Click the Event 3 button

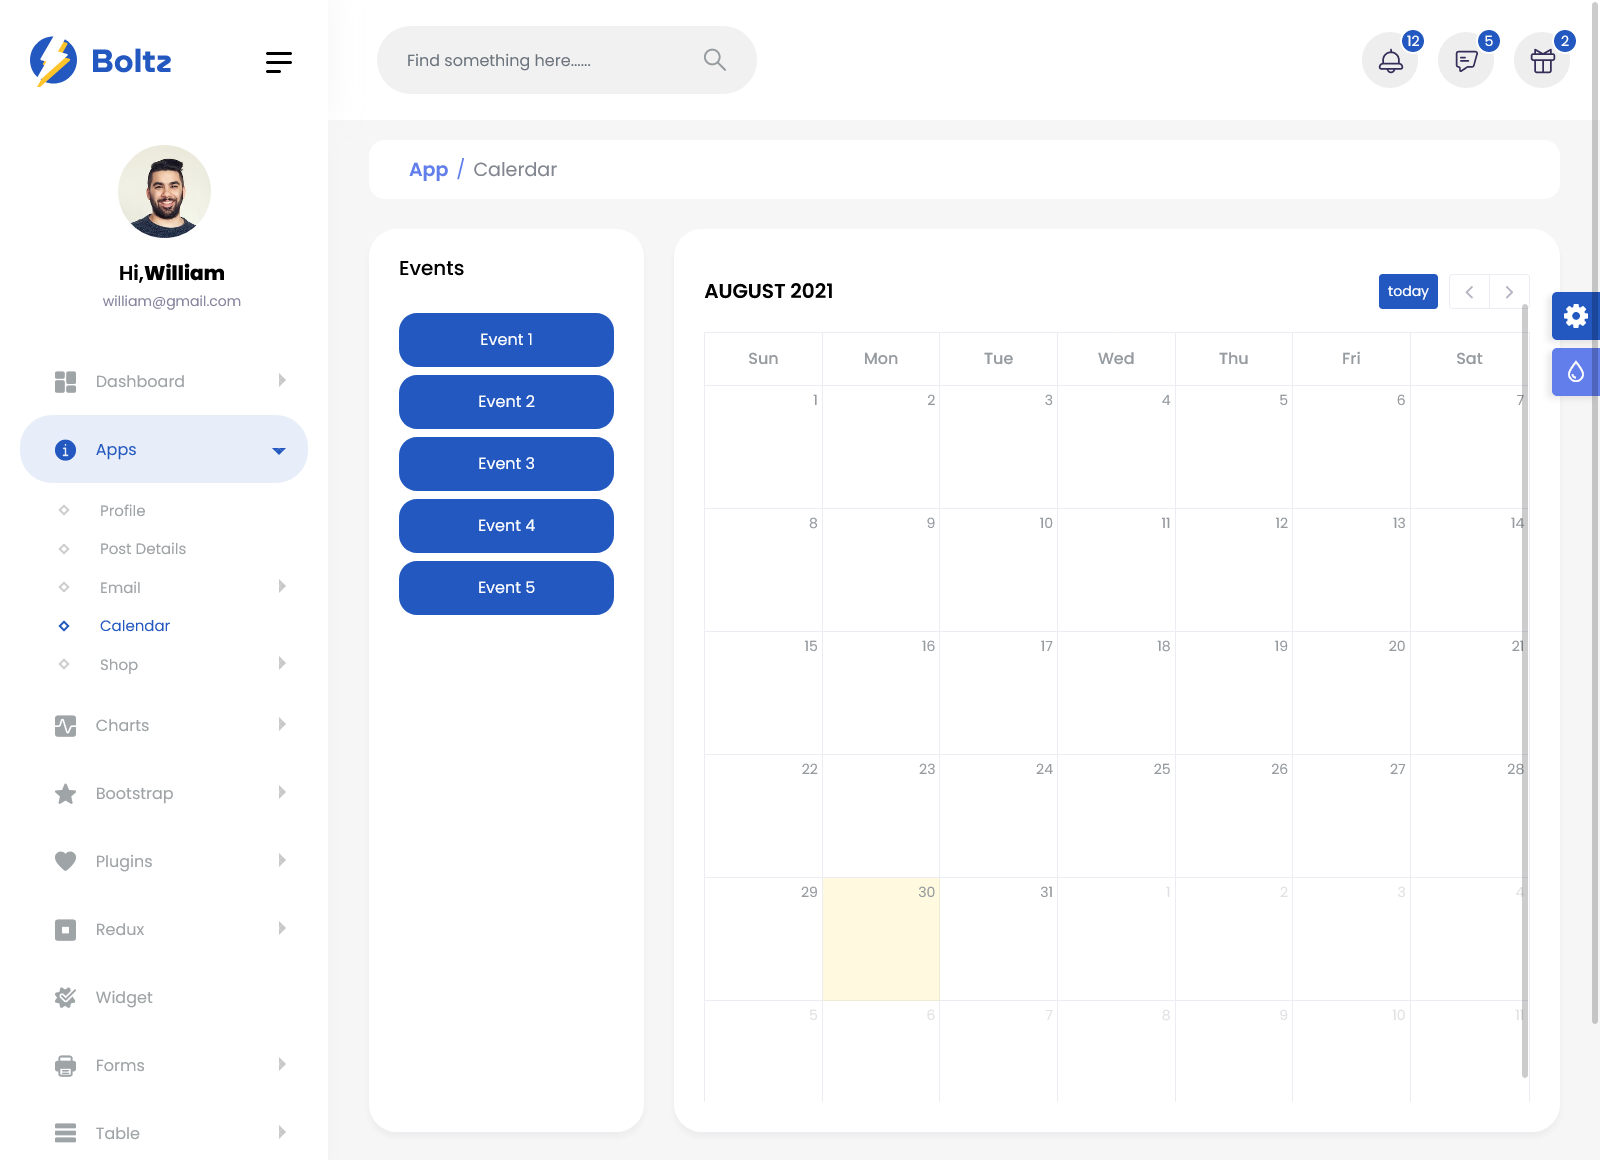point(506,464)
